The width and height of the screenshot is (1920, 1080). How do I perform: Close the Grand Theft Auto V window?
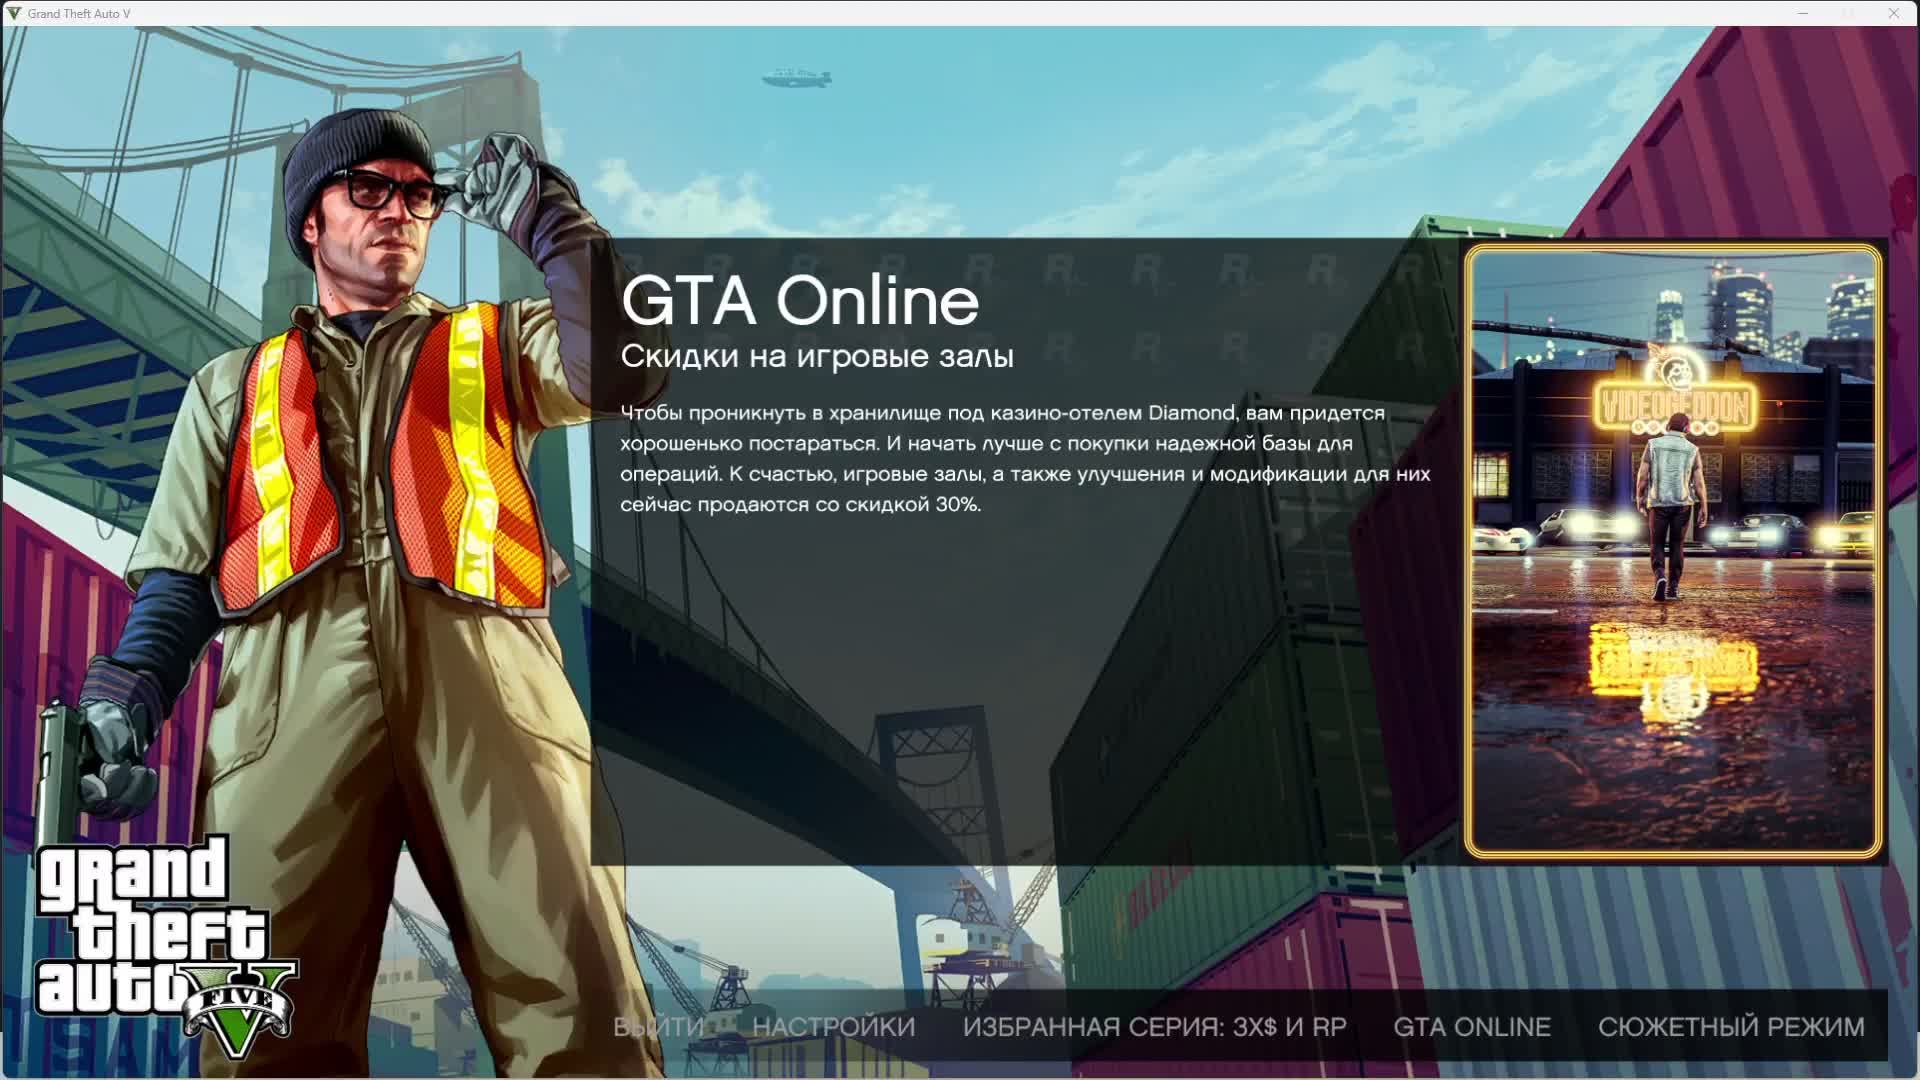pyautogui.click(x=1893, y=13)
